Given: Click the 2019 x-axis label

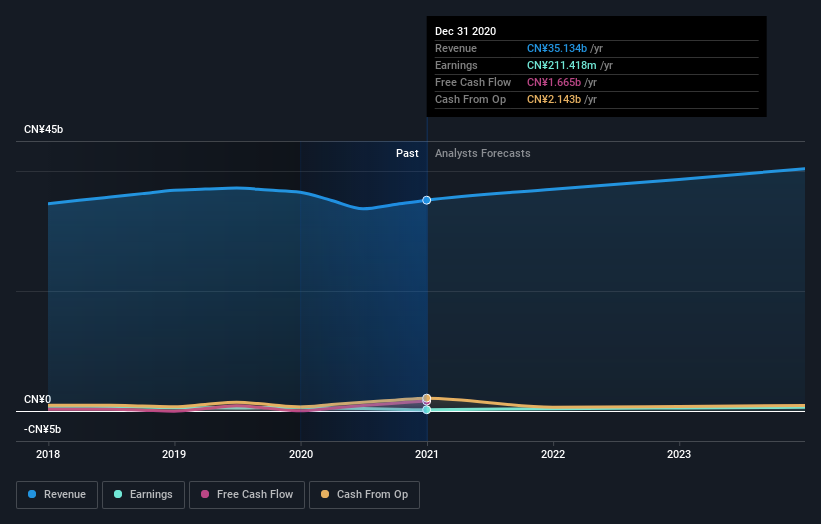Looking at the screenshot, I should (174, 454).
